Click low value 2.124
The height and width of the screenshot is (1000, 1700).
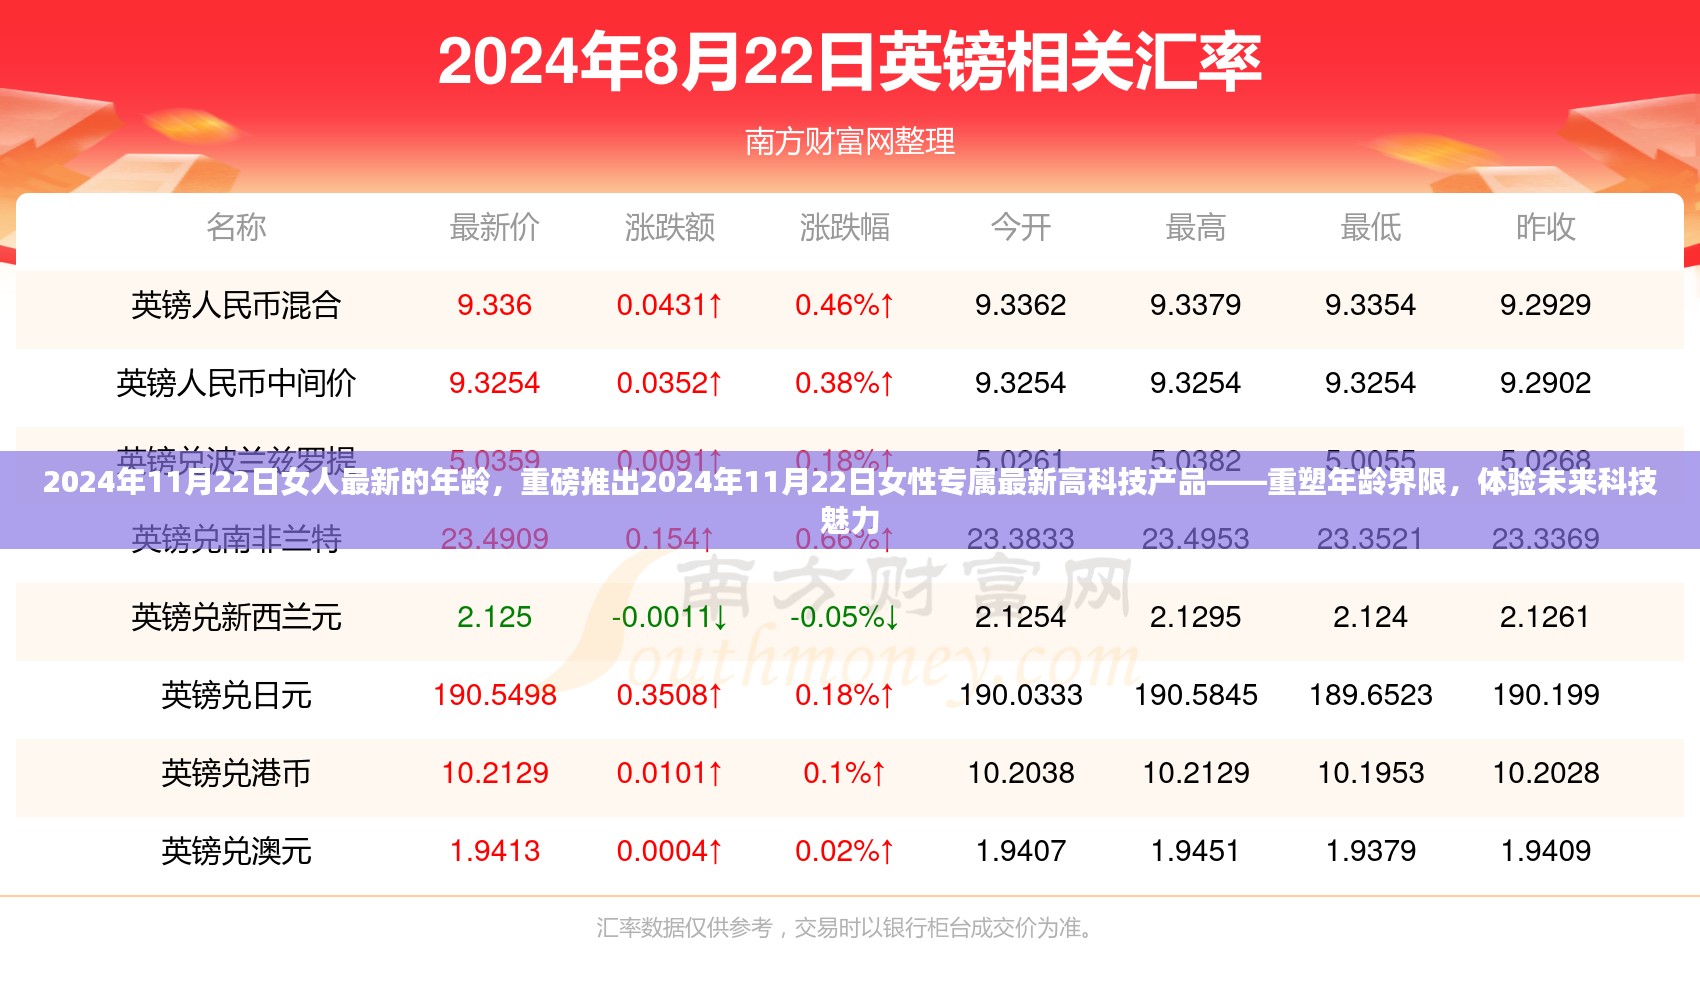(x=1370, y=617)
